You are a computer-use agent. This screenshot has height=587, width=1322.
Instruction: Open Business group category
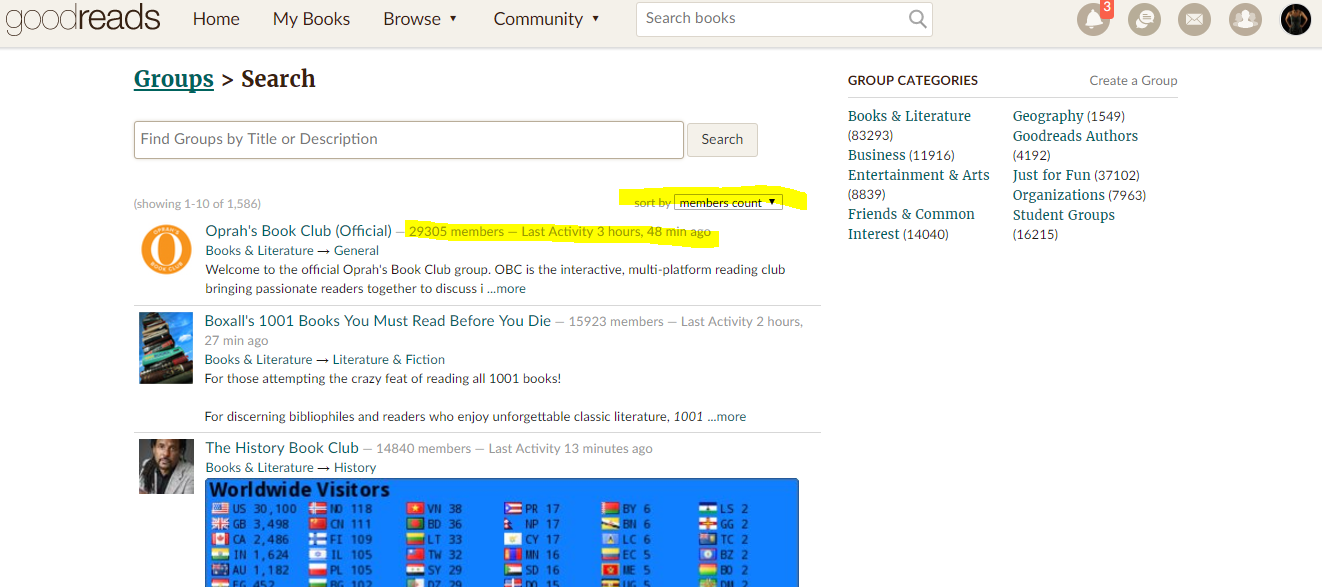(x=876, y=155)
